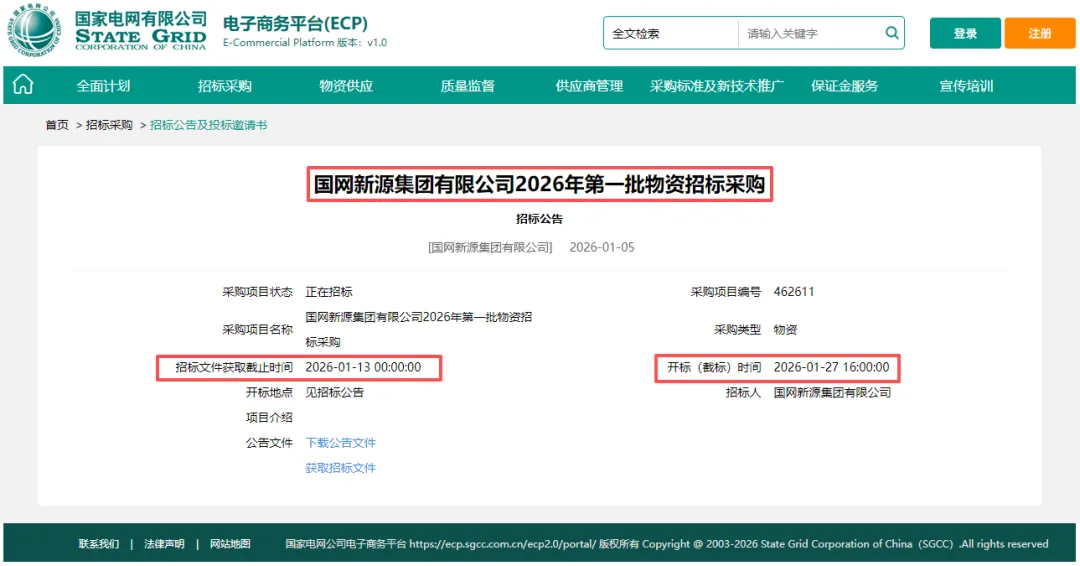Click the magnifier search icon
The width and height of the screenshot is (1080, 566).
pyautogui.click(x=891, y=33)
